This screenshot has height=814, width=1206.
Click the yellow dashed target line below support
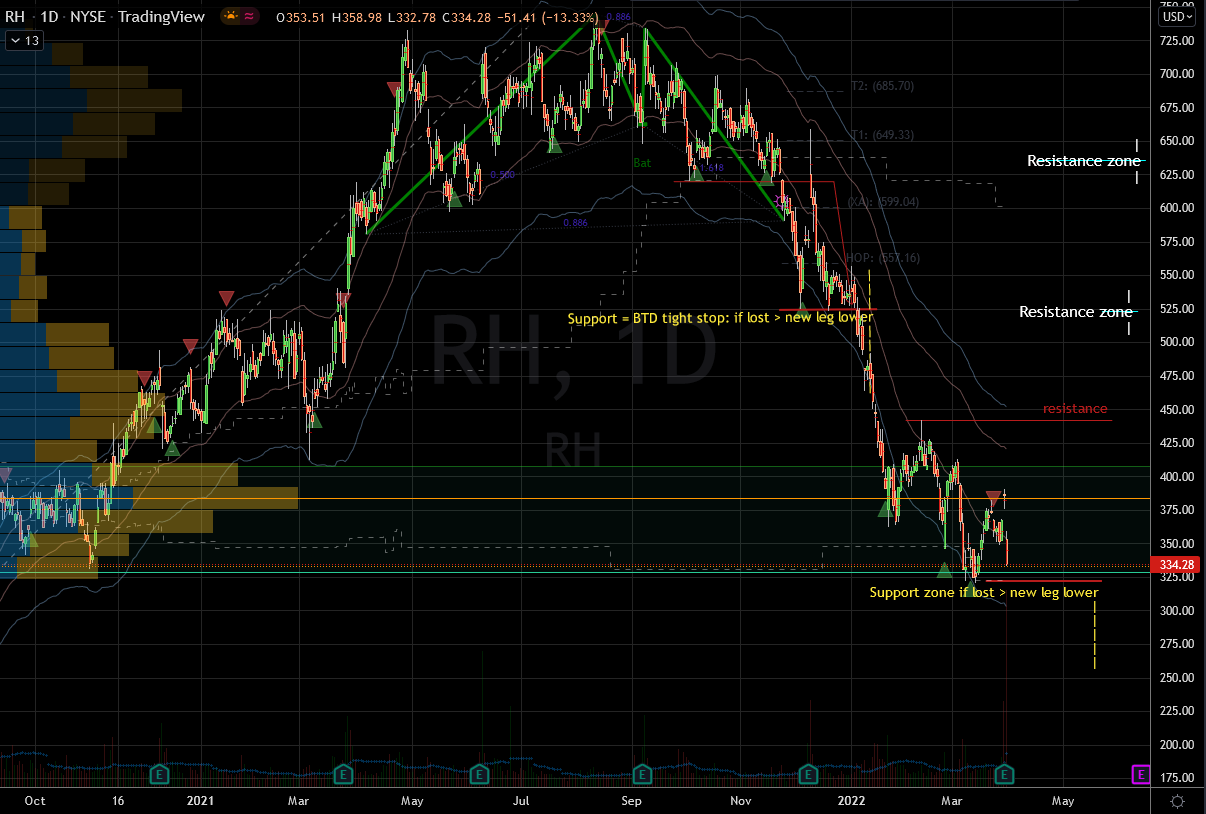click(1095, 635)
